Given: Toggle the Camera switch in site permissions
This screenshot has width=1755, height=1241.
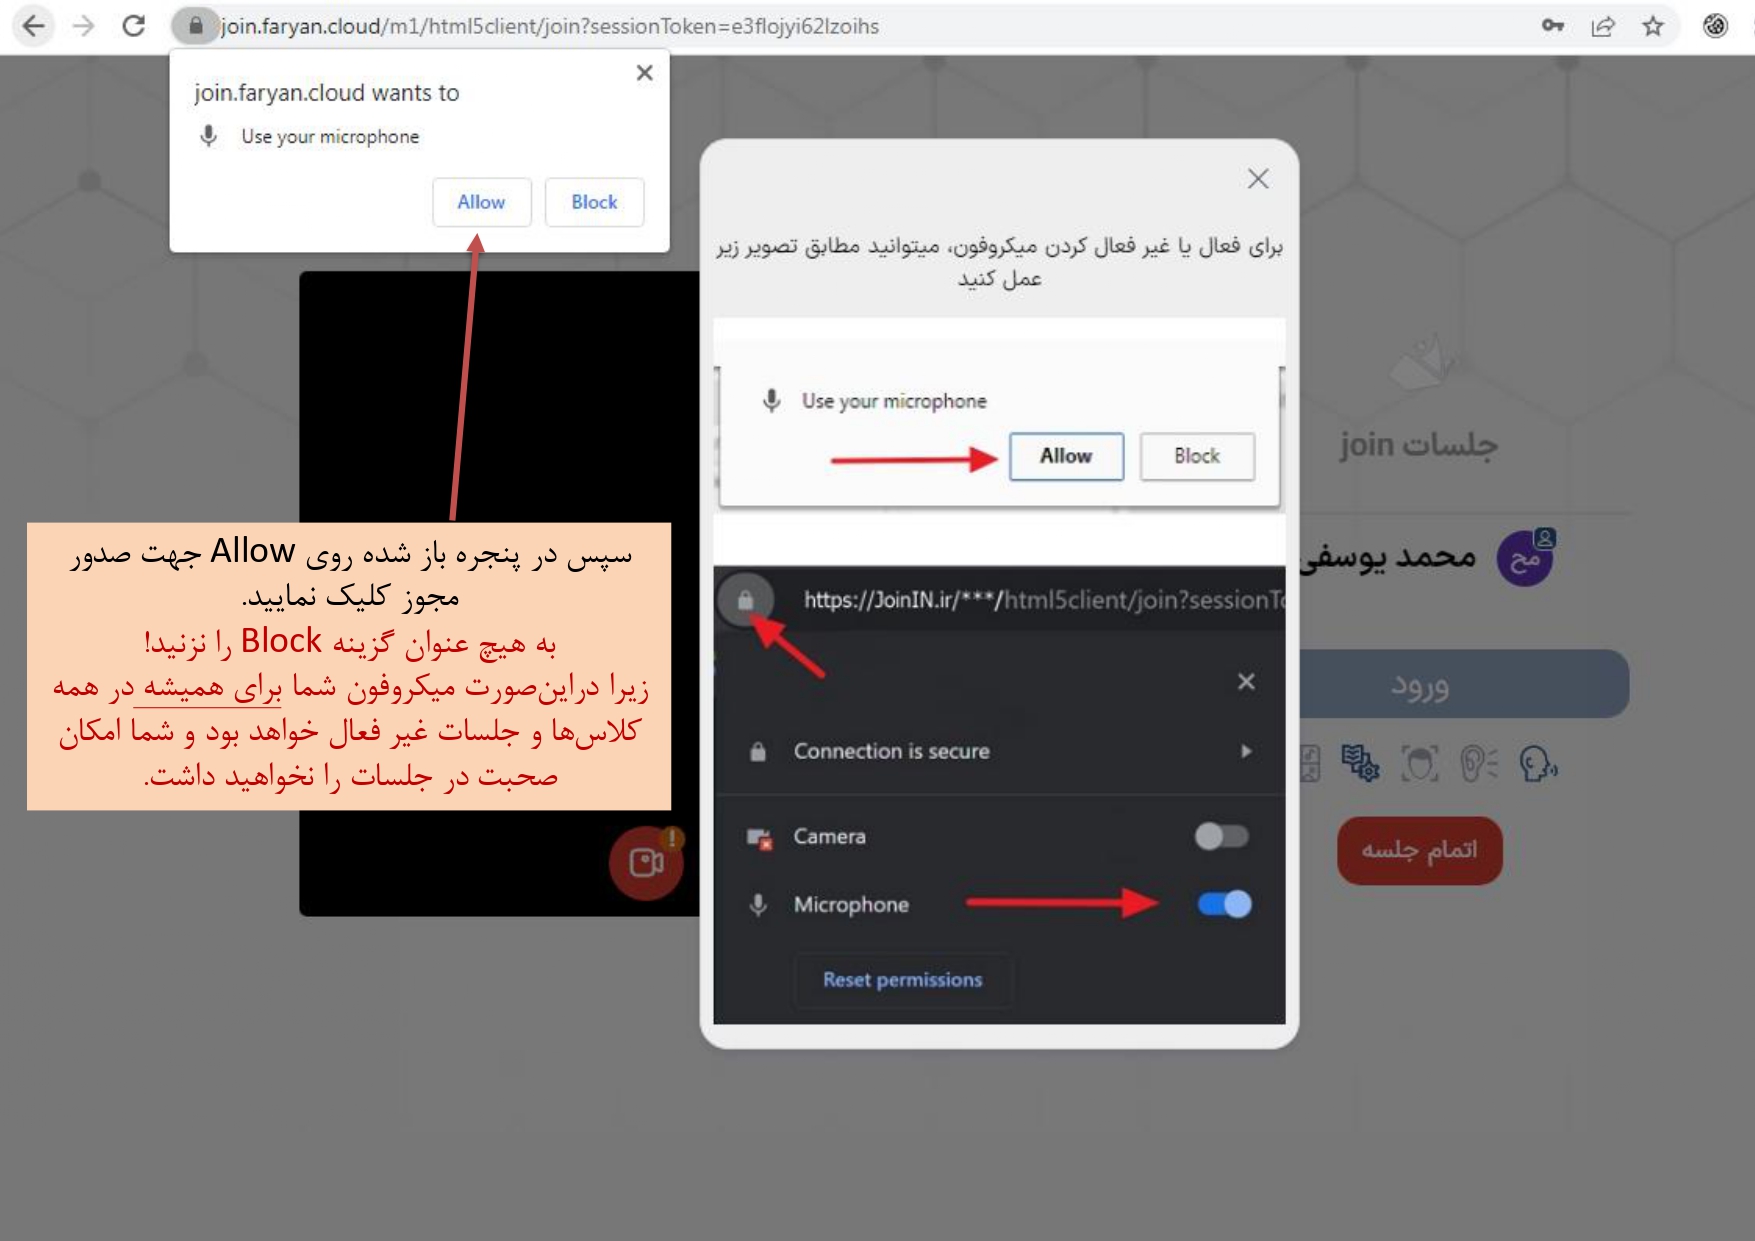Looking at the screenshot, I should [1222, 836].
